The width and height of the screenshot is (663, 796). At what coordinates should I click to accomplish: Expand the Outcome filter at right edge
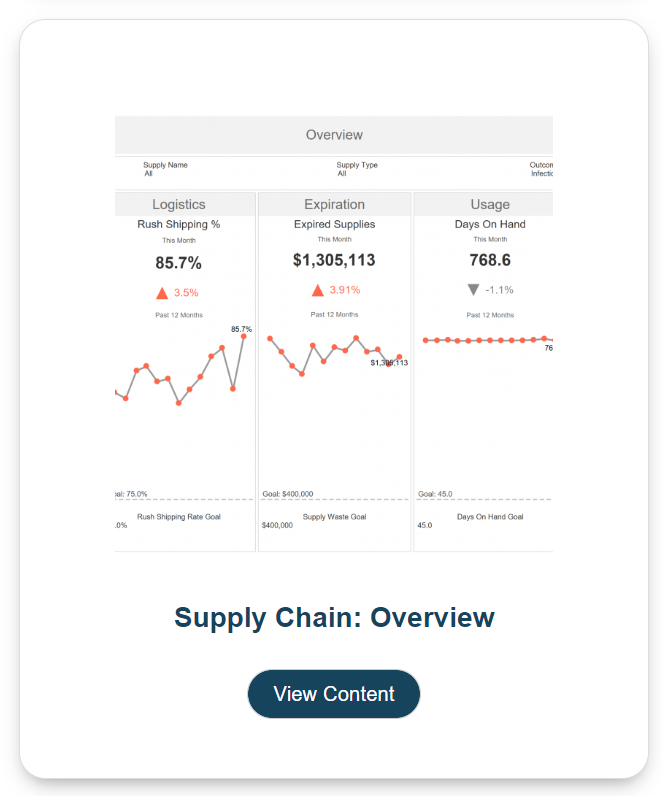point(541,169)
